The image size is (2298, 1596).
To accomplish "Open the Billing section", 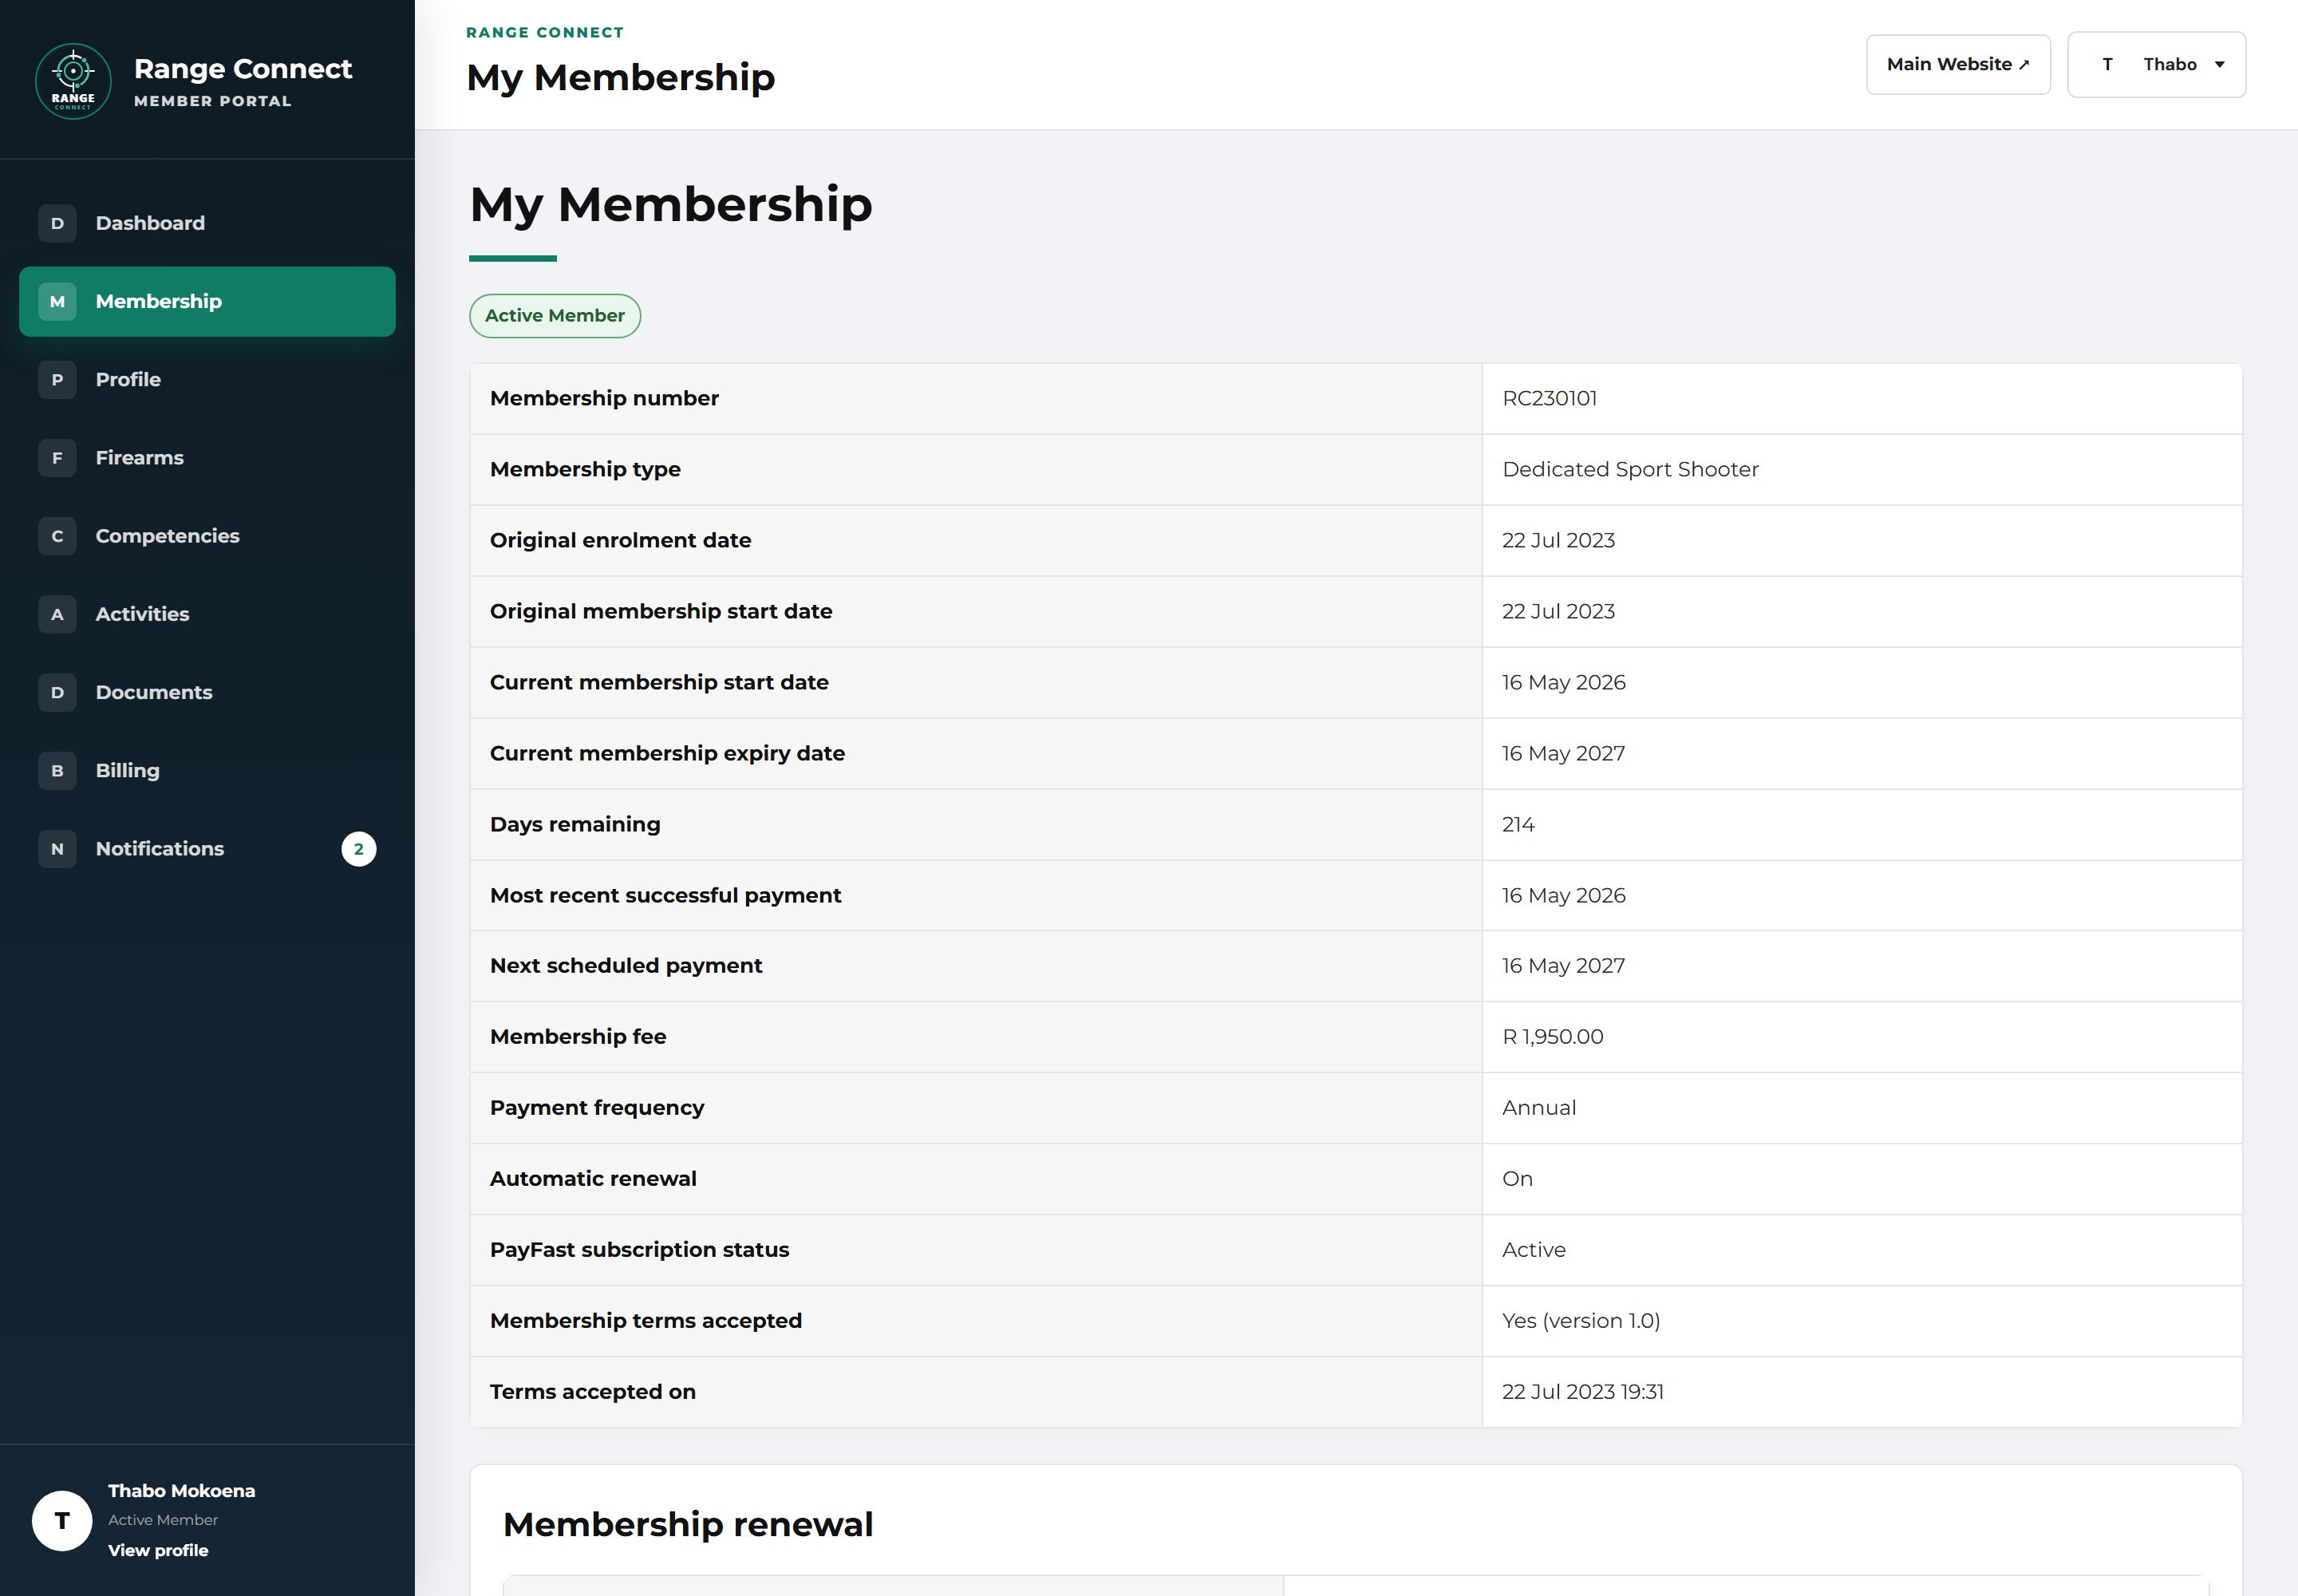I will click(x=207, y=770).
